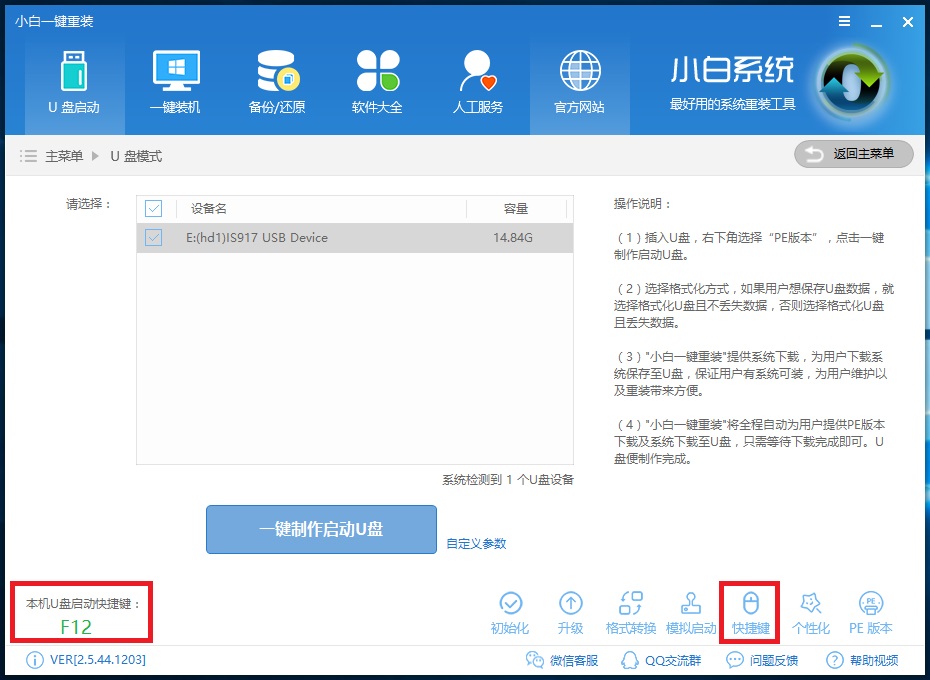Click the 返回主菜单 return button

(854, 154)
